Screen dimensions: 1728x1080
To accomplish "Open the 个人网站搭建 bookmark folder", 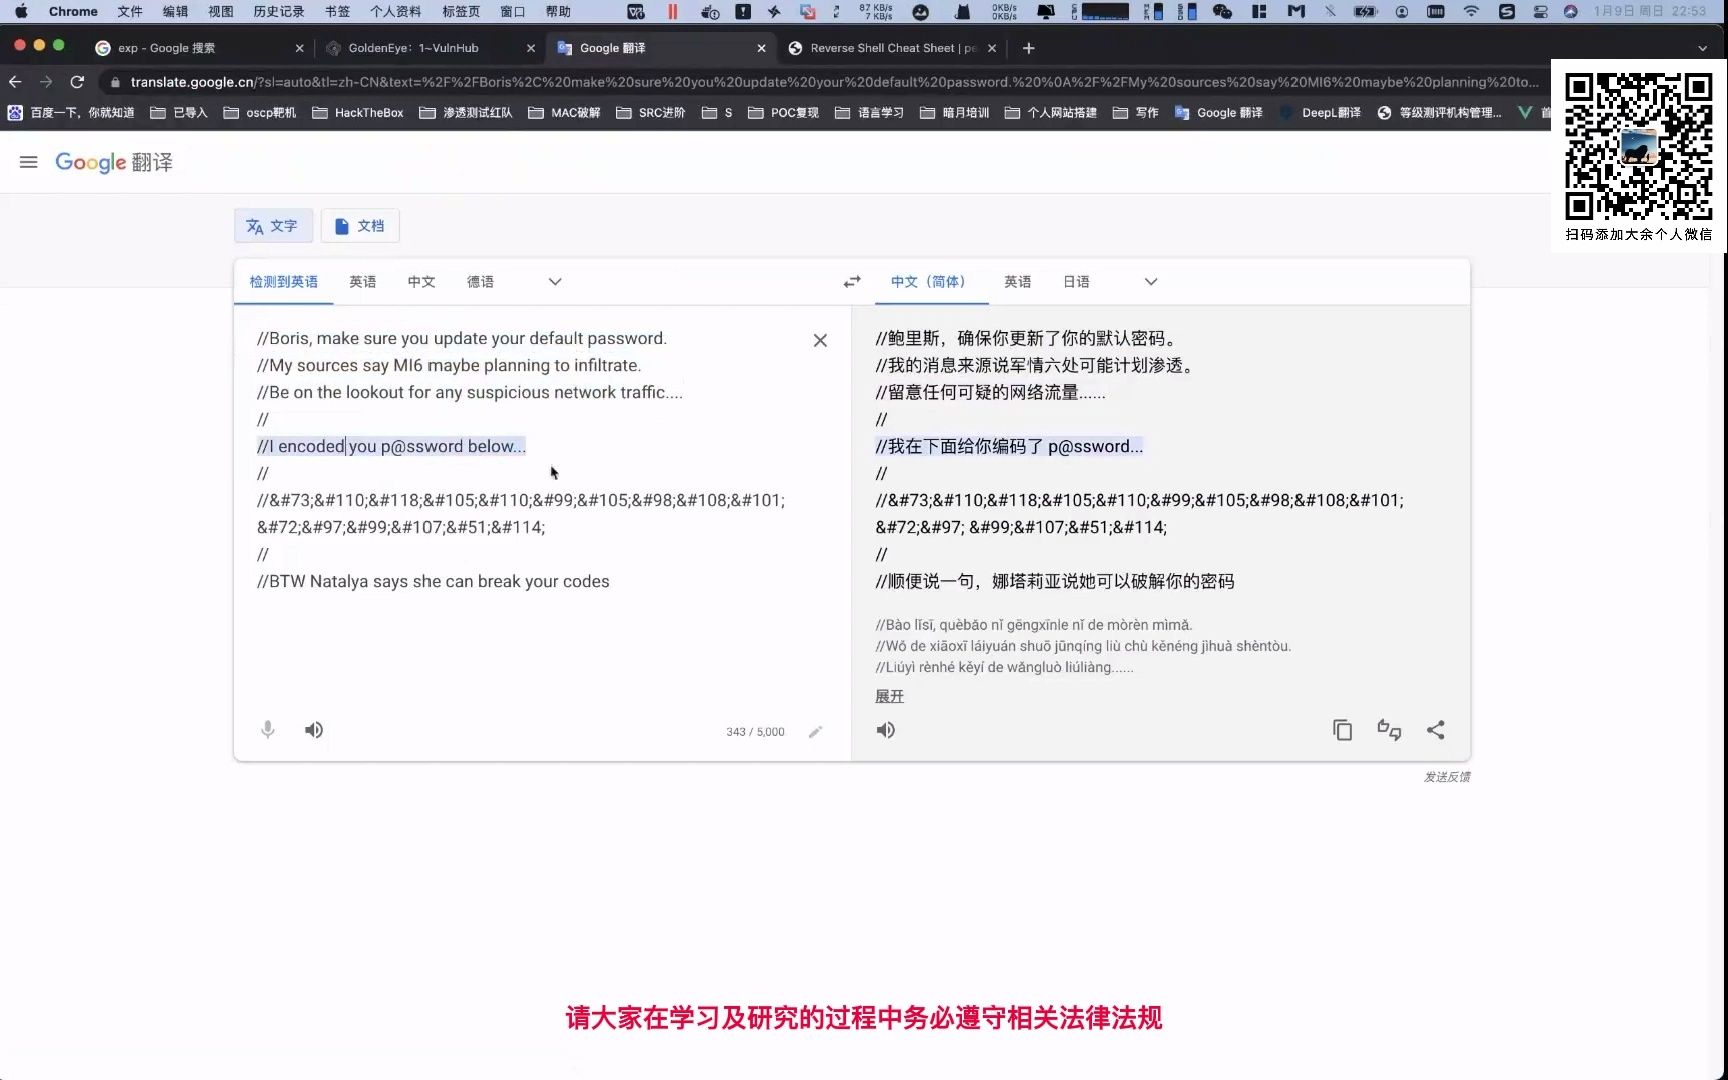I will pos(1051,113).
